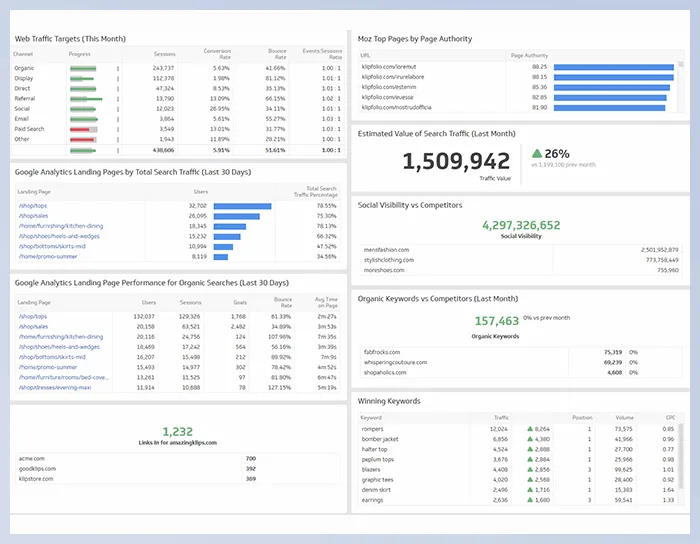Click the green trend arrow in denim skirt row

click(x=530, y=491)
